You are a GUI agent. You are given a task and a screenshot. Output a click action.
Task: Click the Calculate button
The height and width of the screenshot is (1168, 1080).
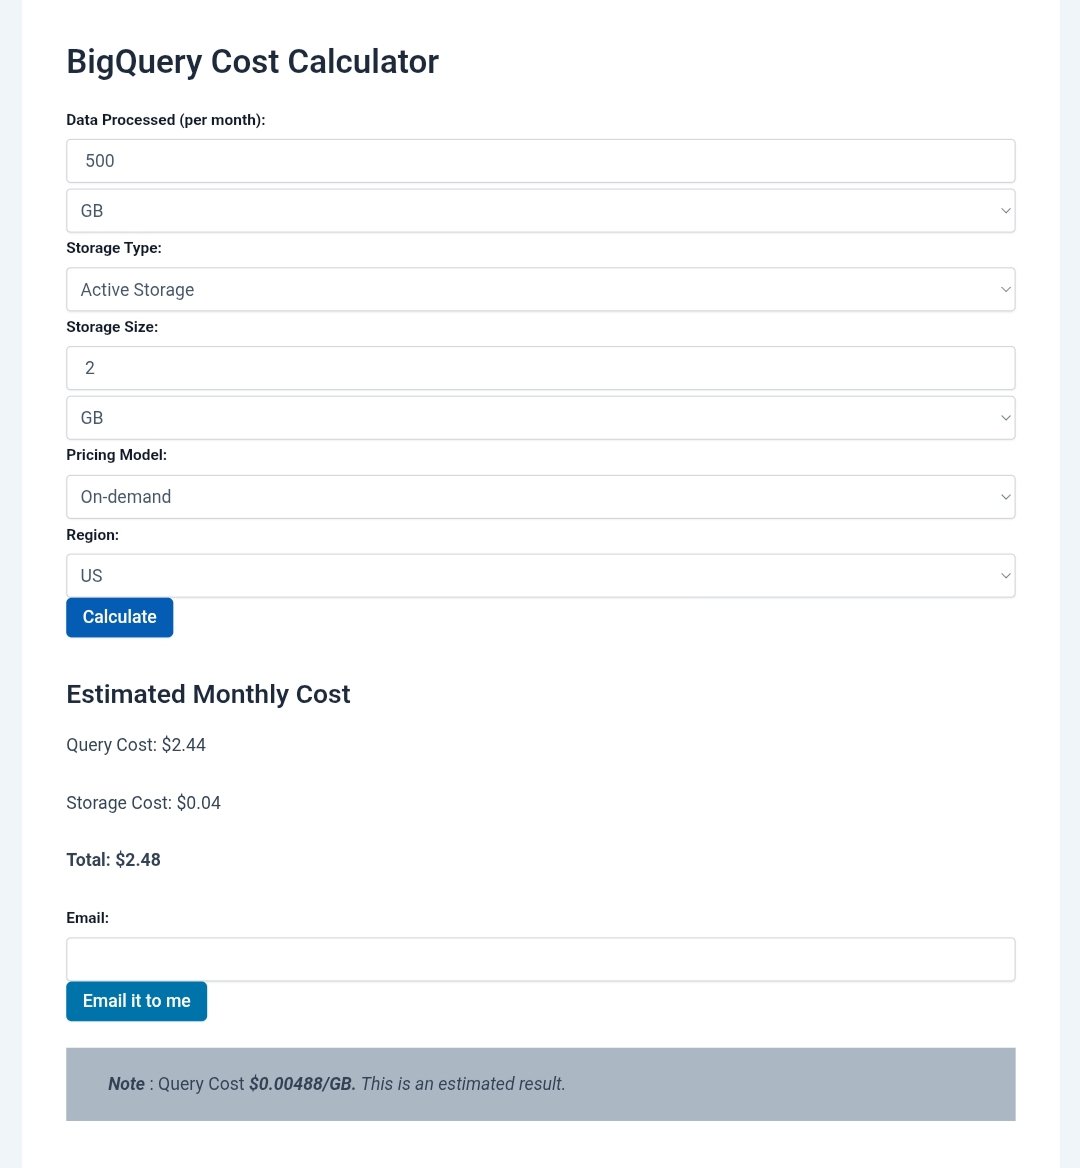tap(119, 617)
